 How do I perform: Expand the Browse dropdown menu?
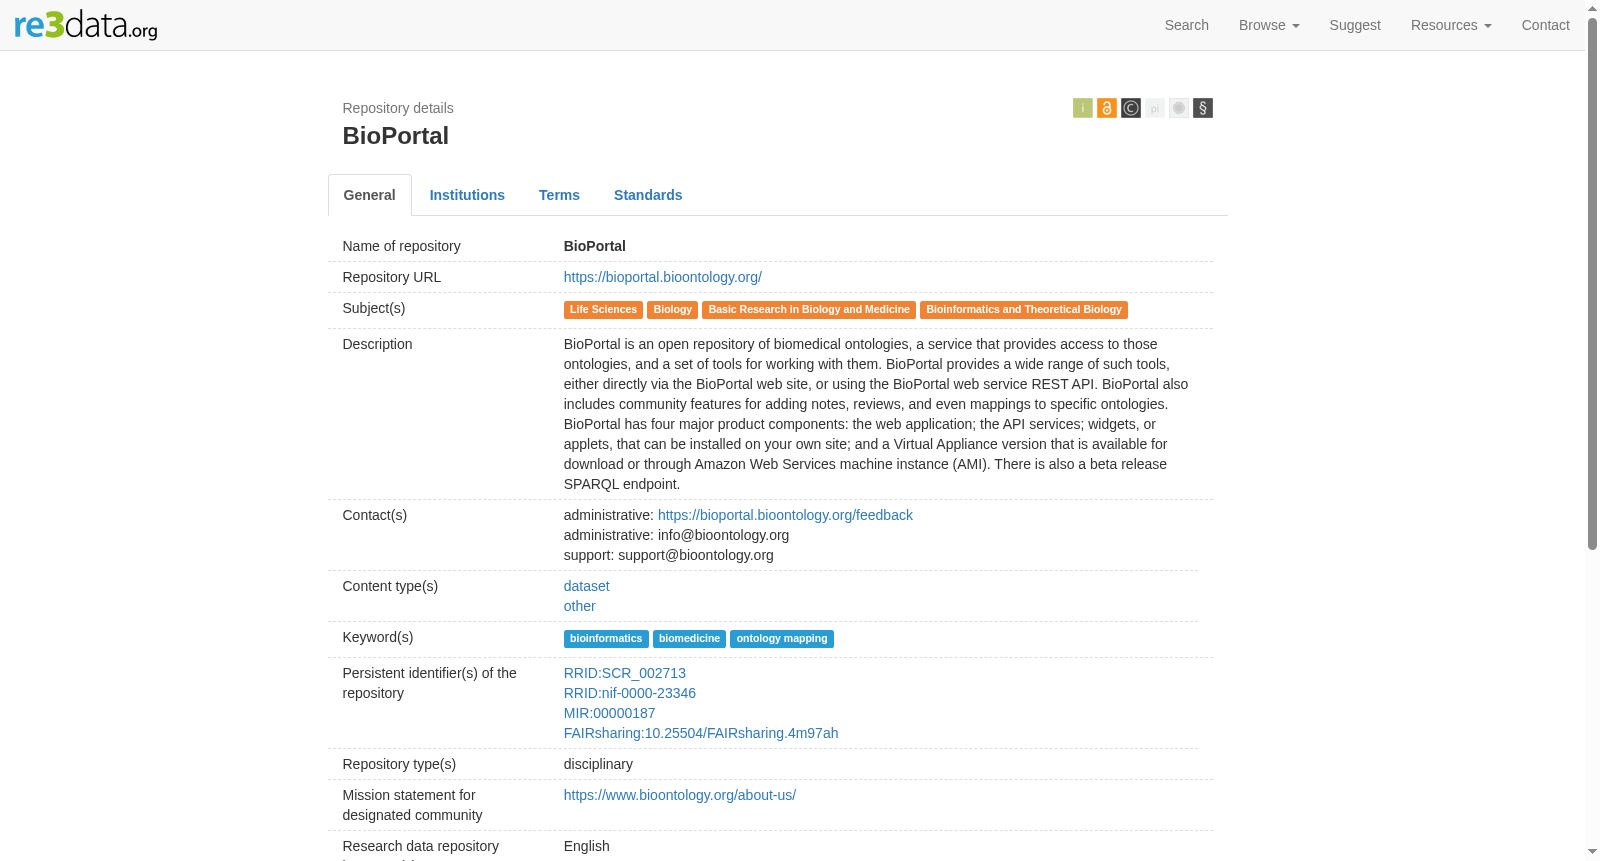coord(1269,25)
